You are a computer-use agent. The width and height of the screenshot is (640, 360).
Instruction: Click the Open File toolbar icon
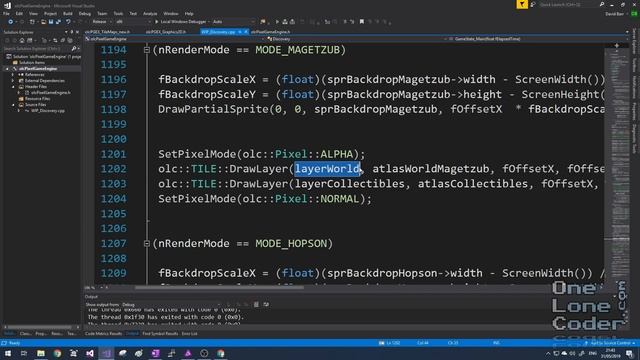tap(43, 22)
